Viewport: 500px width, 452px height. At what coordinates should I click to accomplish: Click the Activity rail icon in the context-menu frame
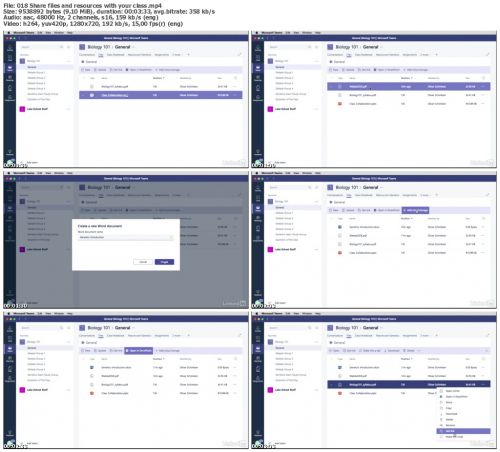(x=258, y=329)
